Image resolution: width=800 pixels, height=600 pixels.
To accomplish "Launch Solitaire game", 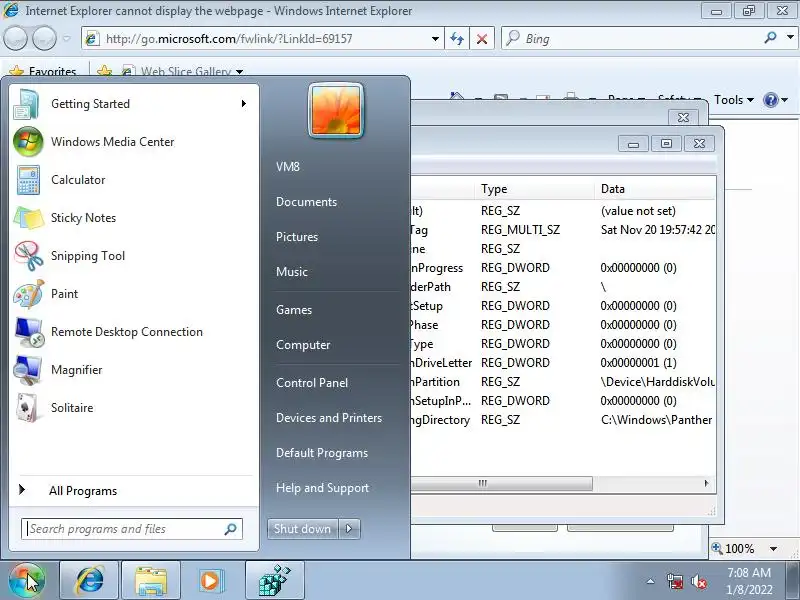I will (134, 408).
